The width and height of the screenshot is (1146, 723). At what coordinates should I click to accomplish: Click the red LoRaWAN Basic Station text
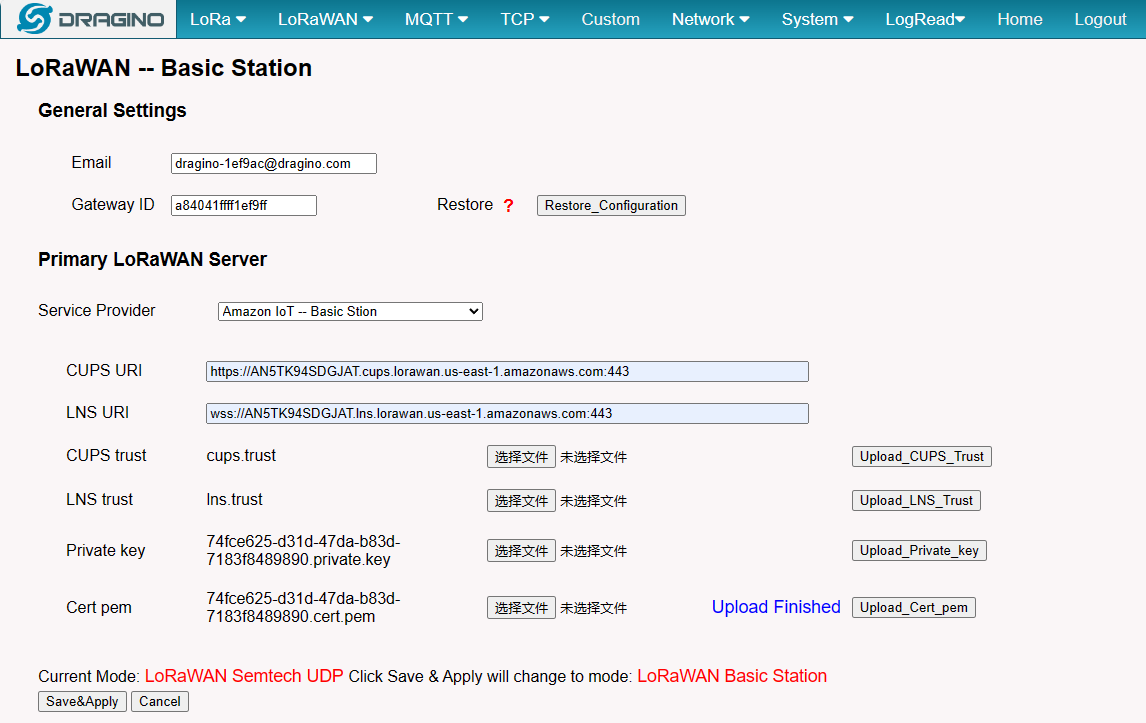[x=732, y=675]
